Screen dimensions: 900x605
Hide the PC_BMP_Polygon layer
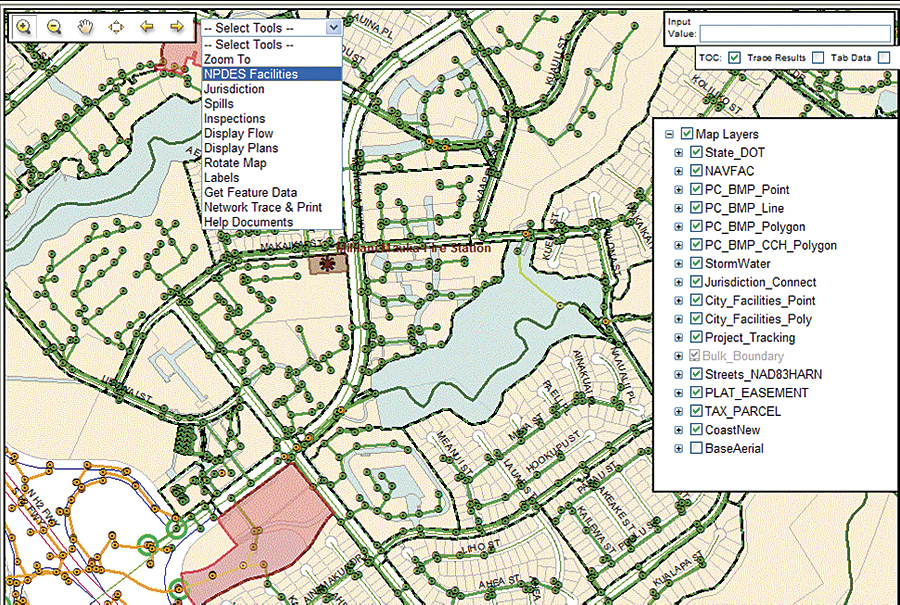click(x=696, y=226)
